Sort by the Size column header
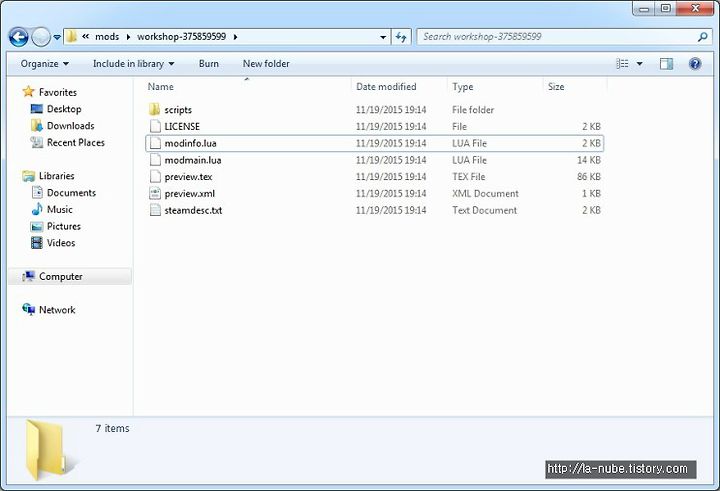720x491 pixels. tap(556, 87)
